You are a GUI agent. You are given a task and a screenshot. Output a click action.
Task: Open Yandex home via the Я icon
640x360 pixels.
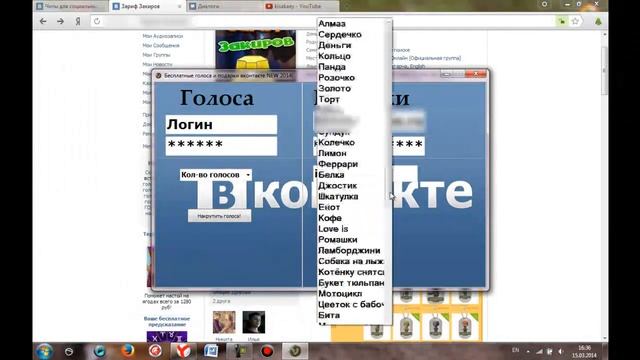click(78, 21)
